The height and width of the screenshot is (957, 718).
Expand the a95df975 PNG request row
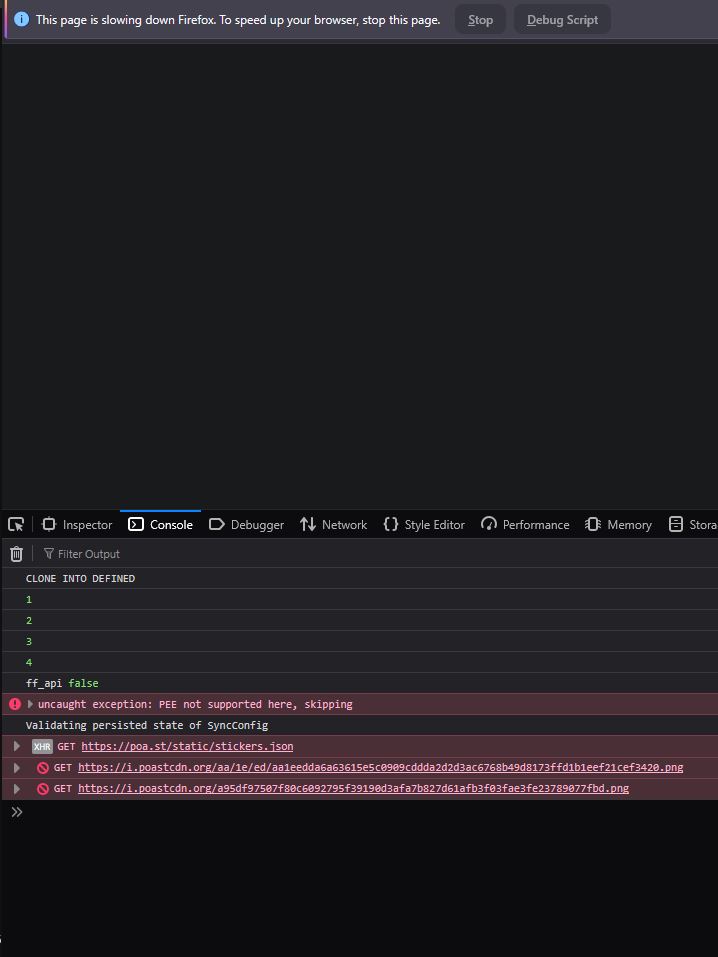[x=16, y=789]
